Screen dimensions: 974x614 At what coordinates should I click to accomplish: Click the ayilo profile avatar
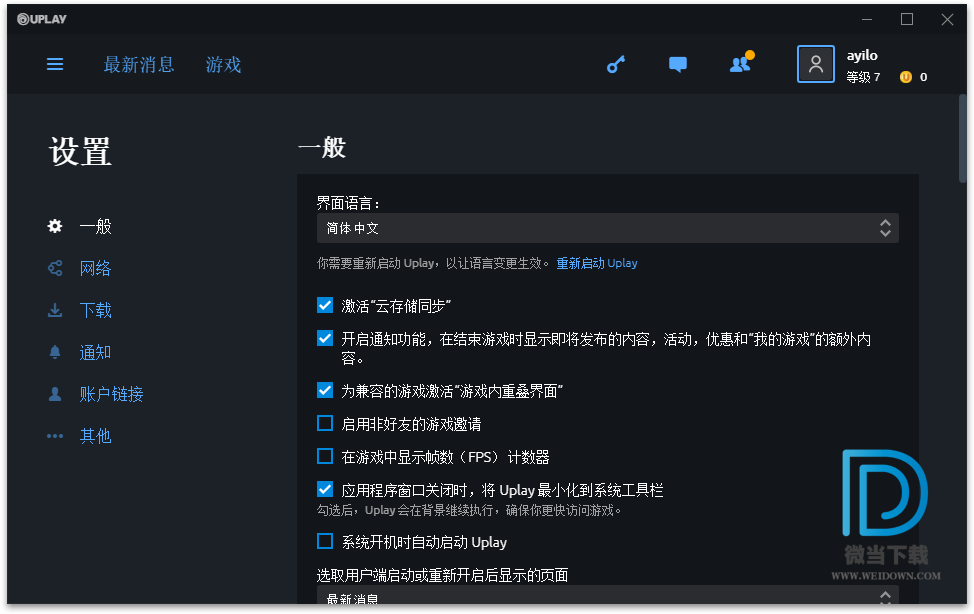pyautogui.click(x=816, y=63)
